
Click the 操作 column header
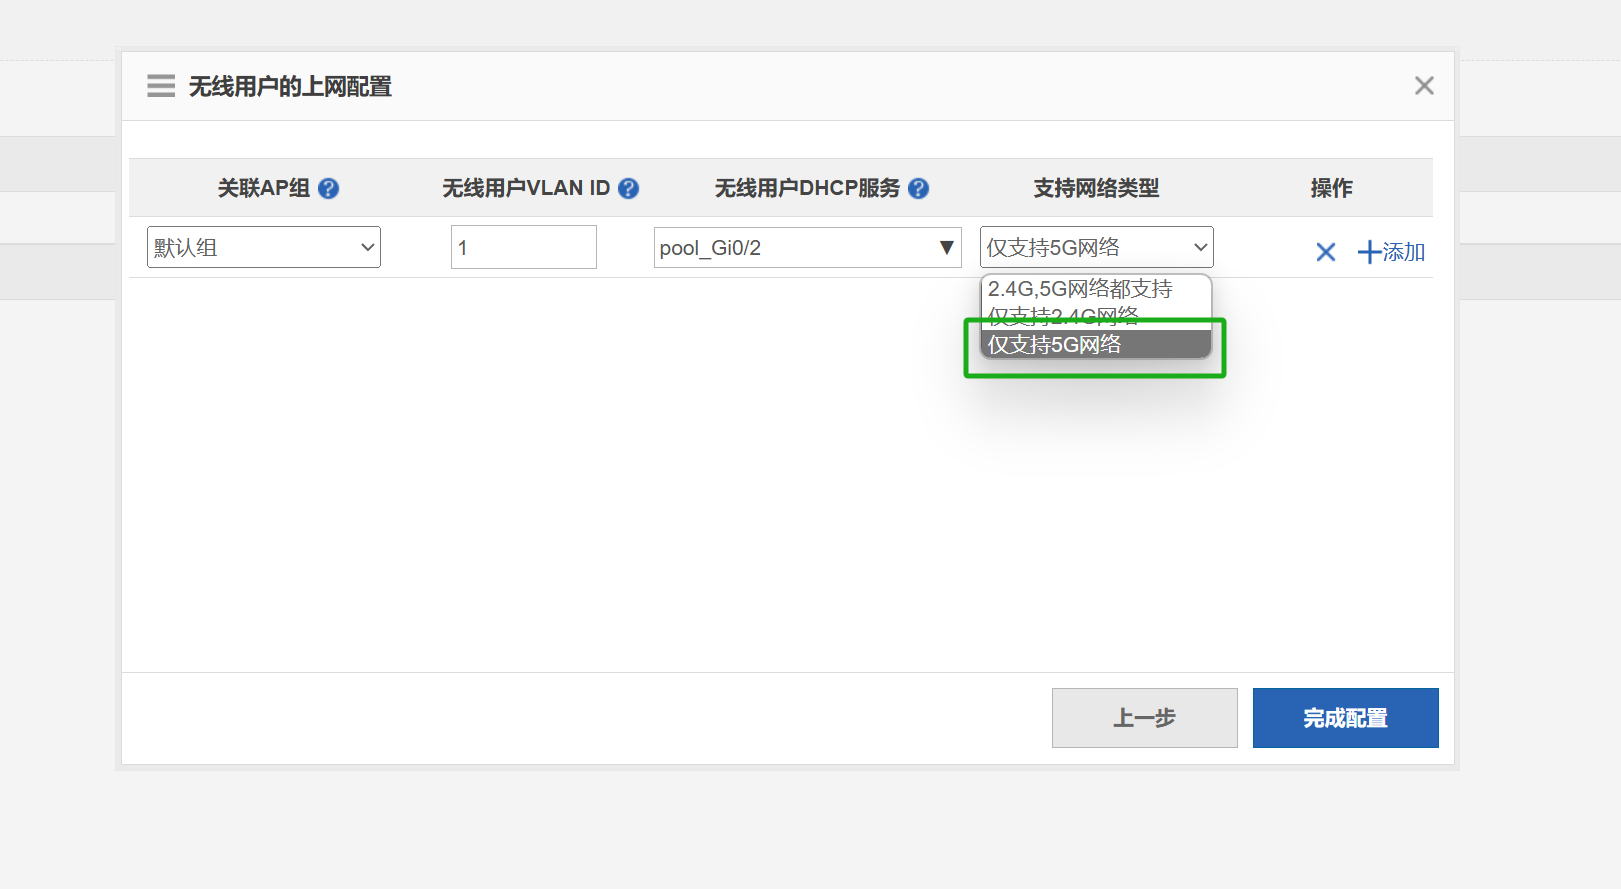point(1331,188)
